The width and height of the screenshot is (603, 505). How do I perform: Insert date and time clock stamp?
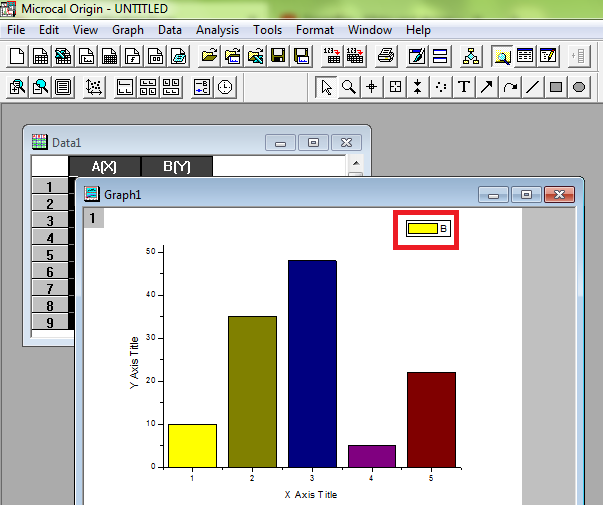point(226,87)
